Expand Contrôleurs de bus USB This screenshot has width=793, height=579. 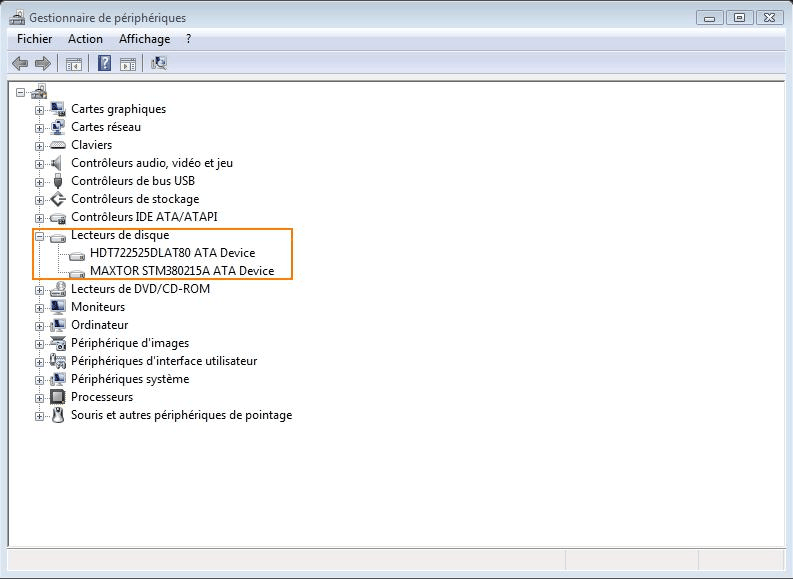tap(39, 182)
